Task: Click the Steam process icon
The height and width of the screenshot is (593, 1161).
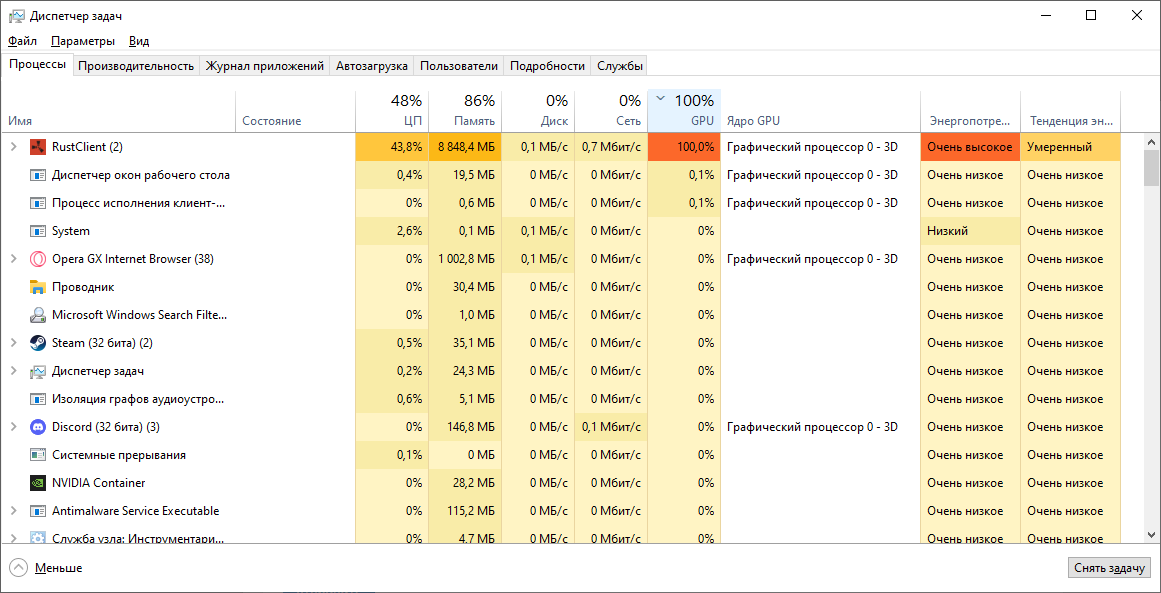Action: [38, 343]
